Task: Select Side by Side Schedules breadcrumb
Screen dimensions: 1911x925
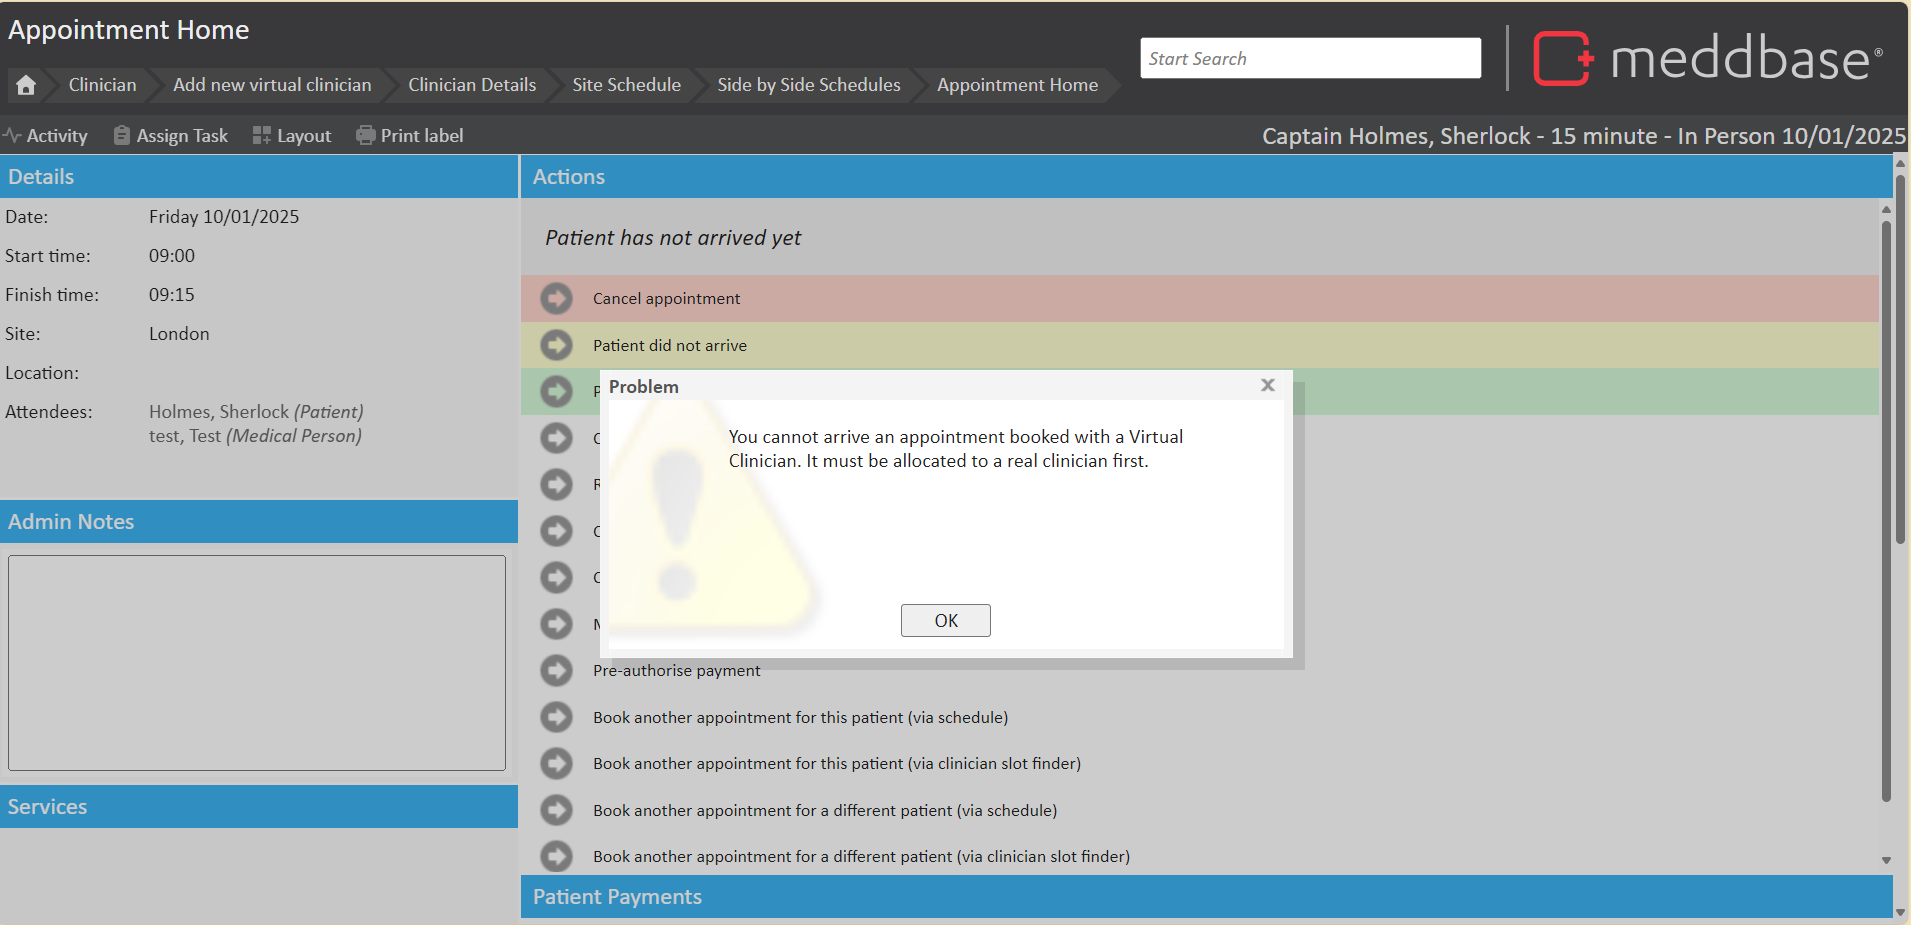Action: point(808,85)
